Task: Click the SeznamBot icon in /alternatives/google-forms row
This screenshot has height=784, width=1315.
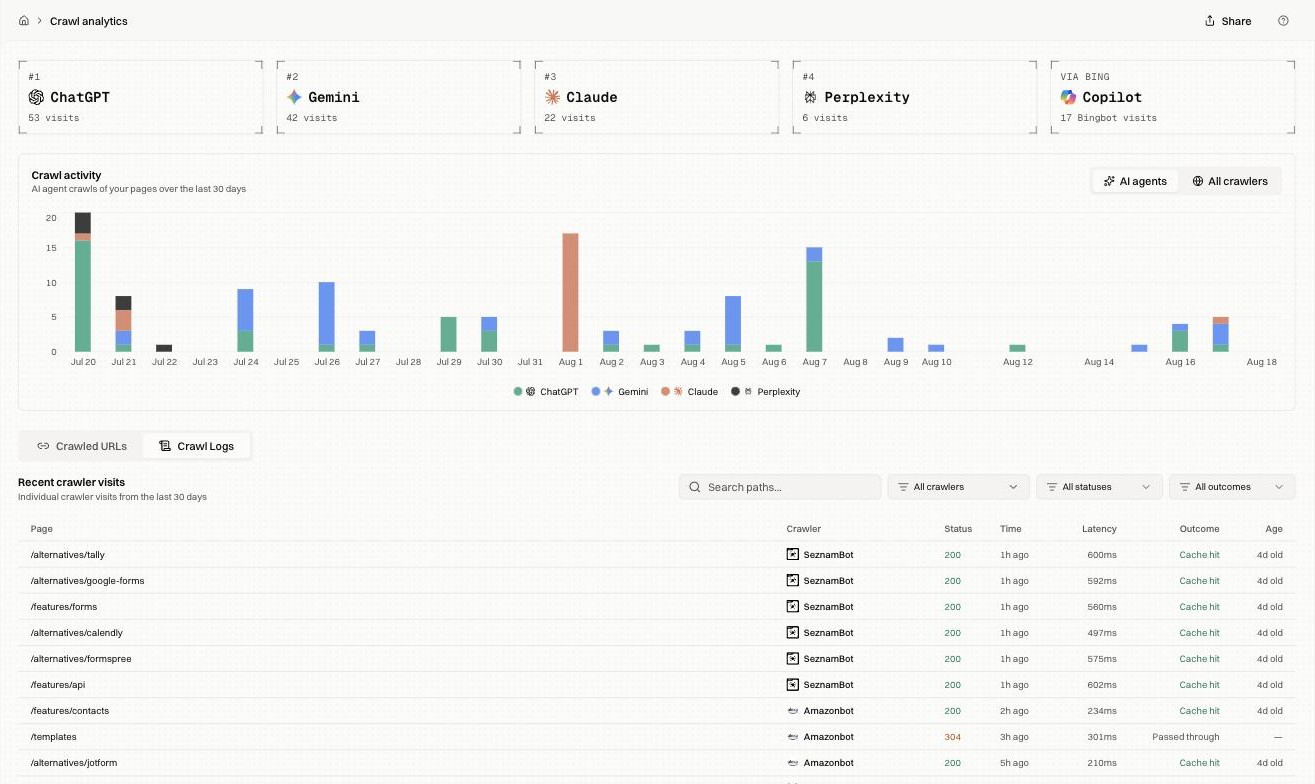Action: tap(793, 580)
